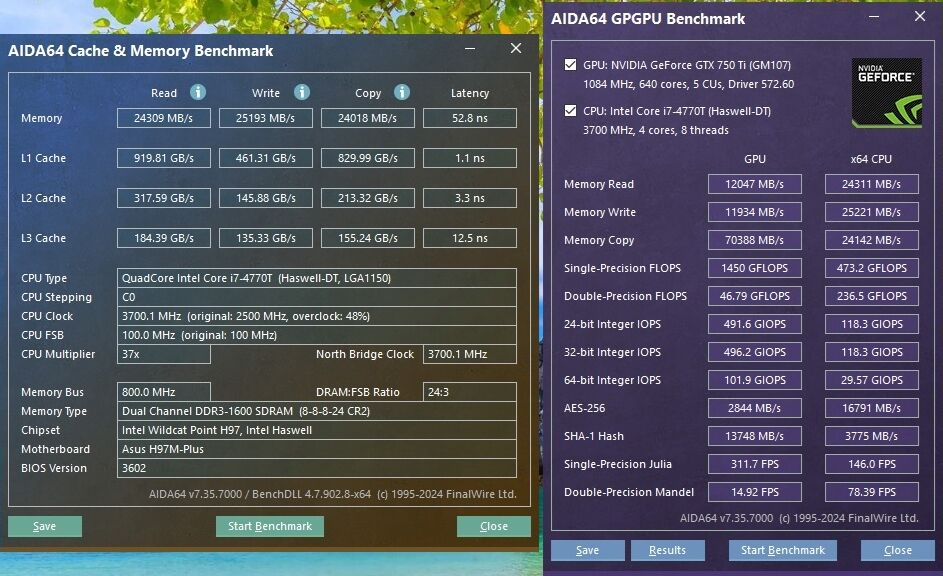
Task: Click GPU Single-Precision FLOPS value 1450 GFLOPS
Action: (x=755, y=268)
